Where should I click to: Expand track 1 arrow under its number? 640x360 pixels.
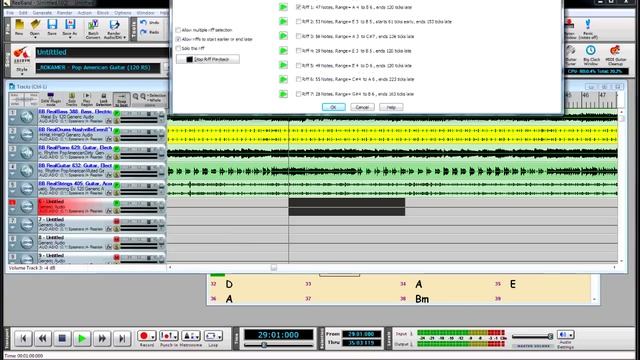(x=13, y=120)
